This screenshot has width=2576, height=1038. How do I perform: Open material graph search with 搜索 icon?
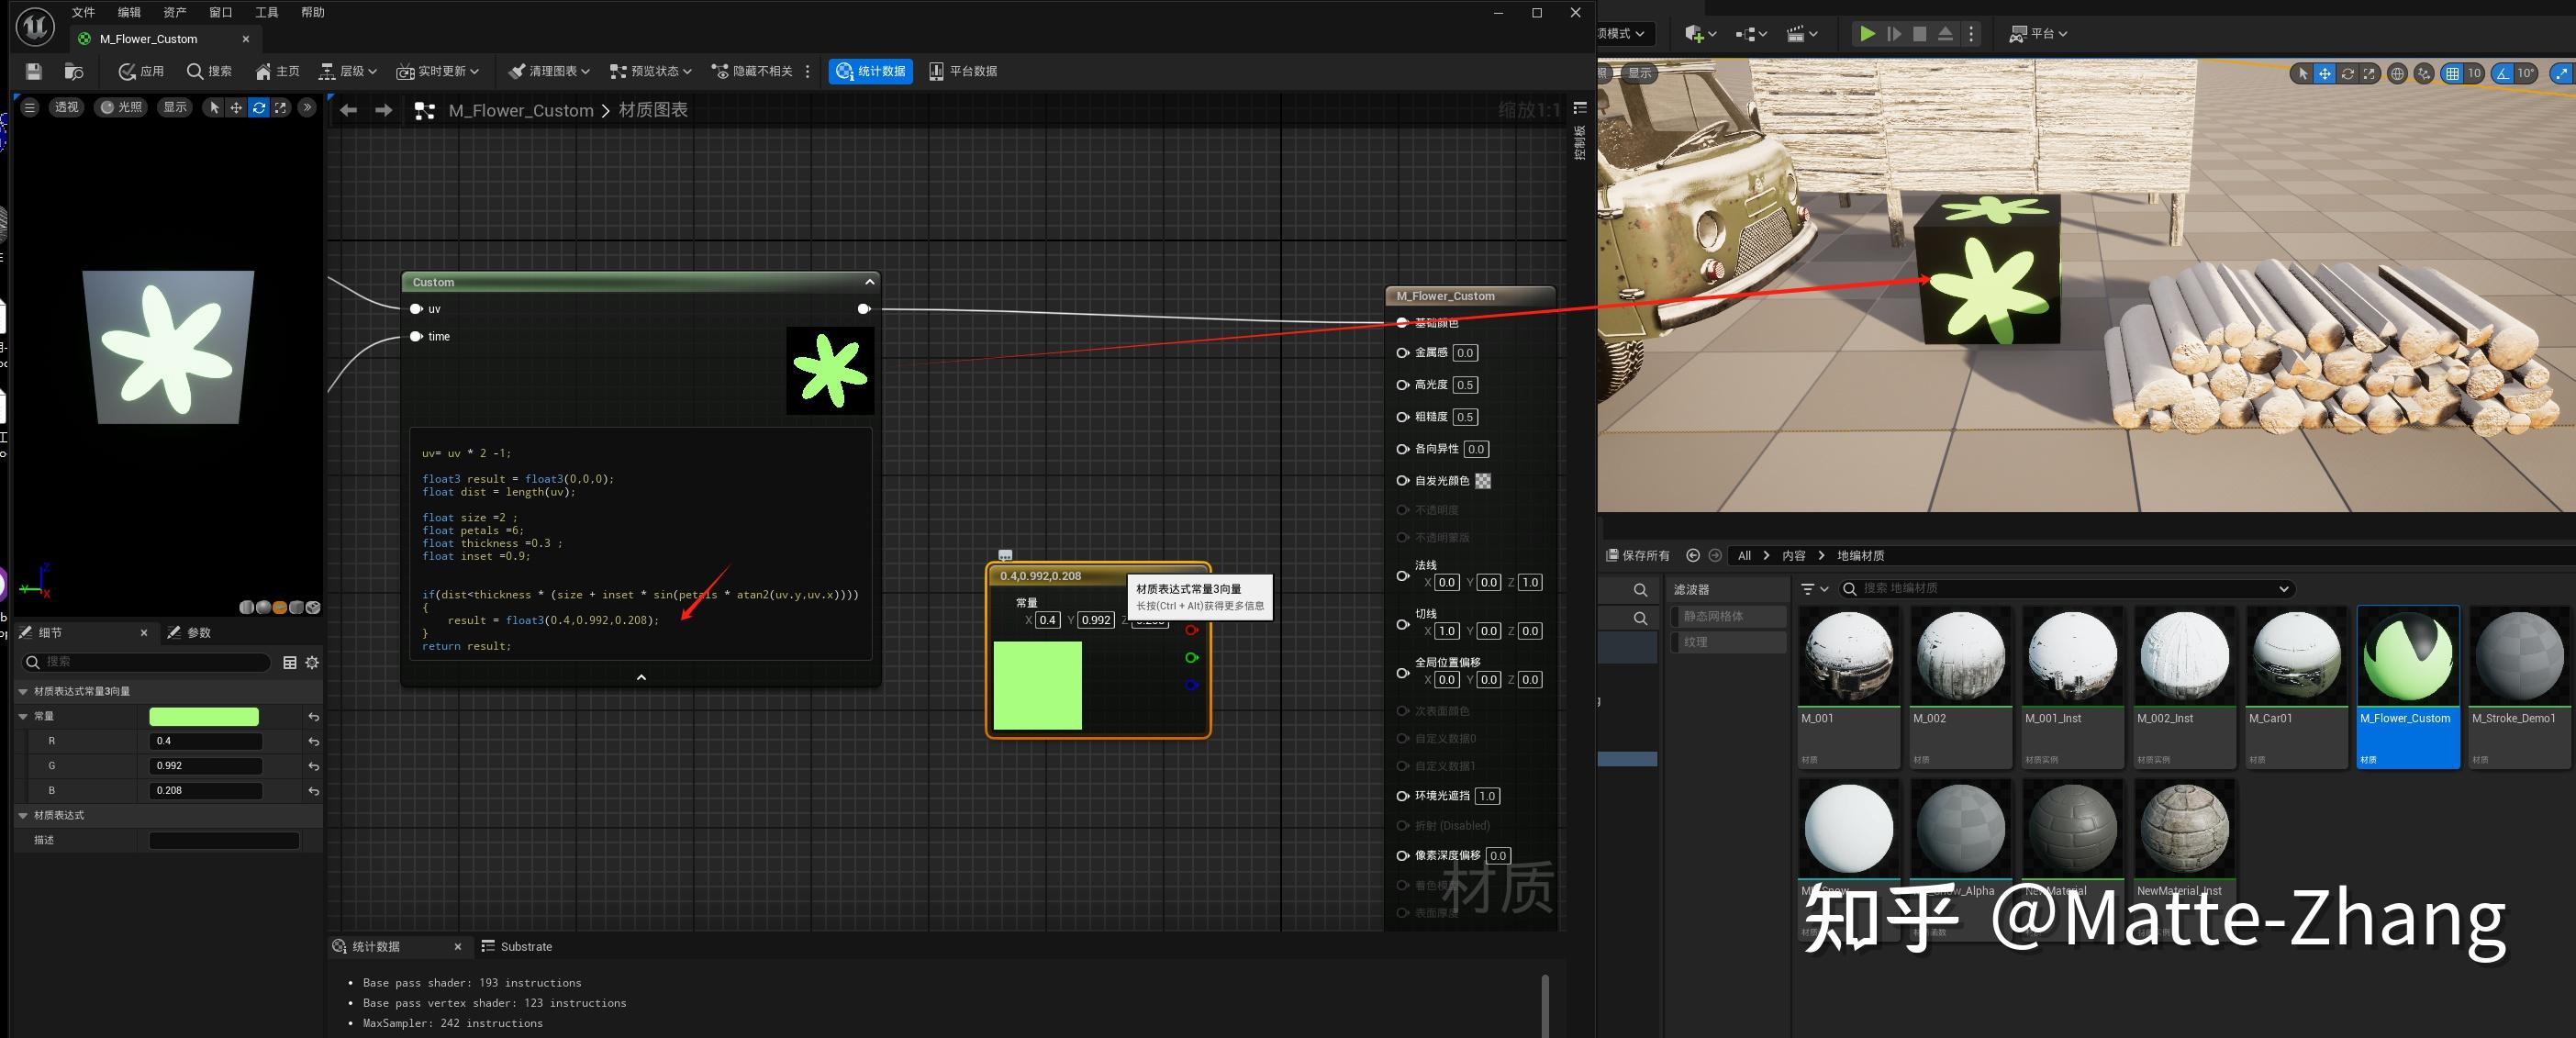coord(208,71)
